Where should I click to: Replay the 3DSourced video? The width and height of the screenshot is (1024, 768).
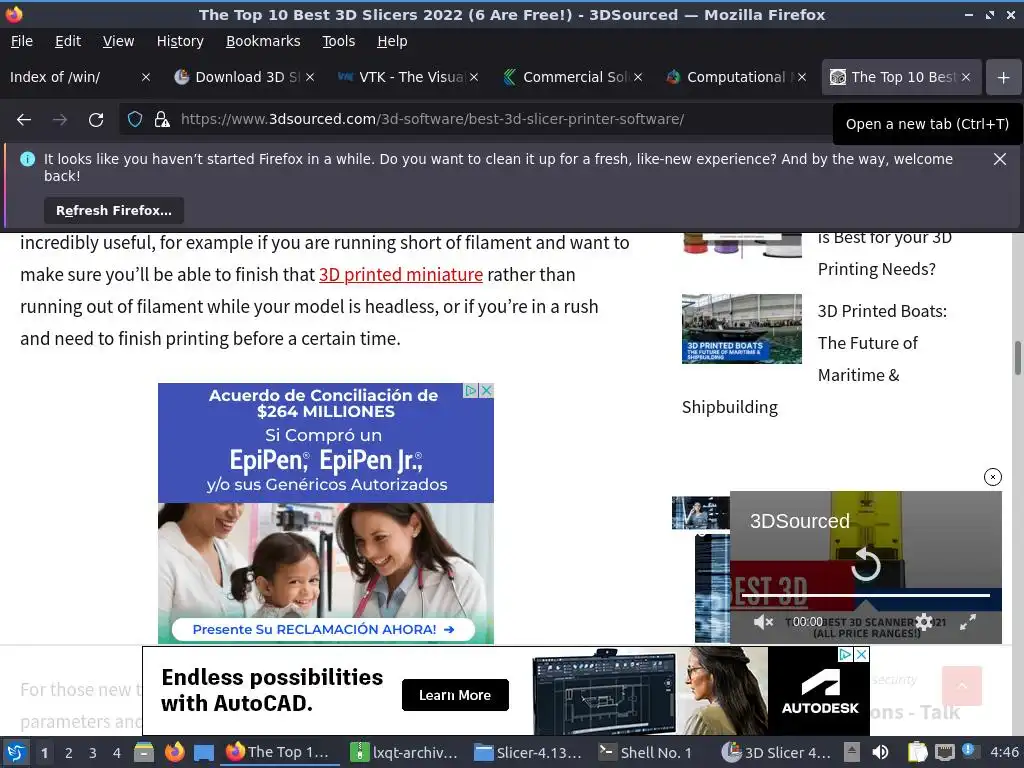(866, 565)
